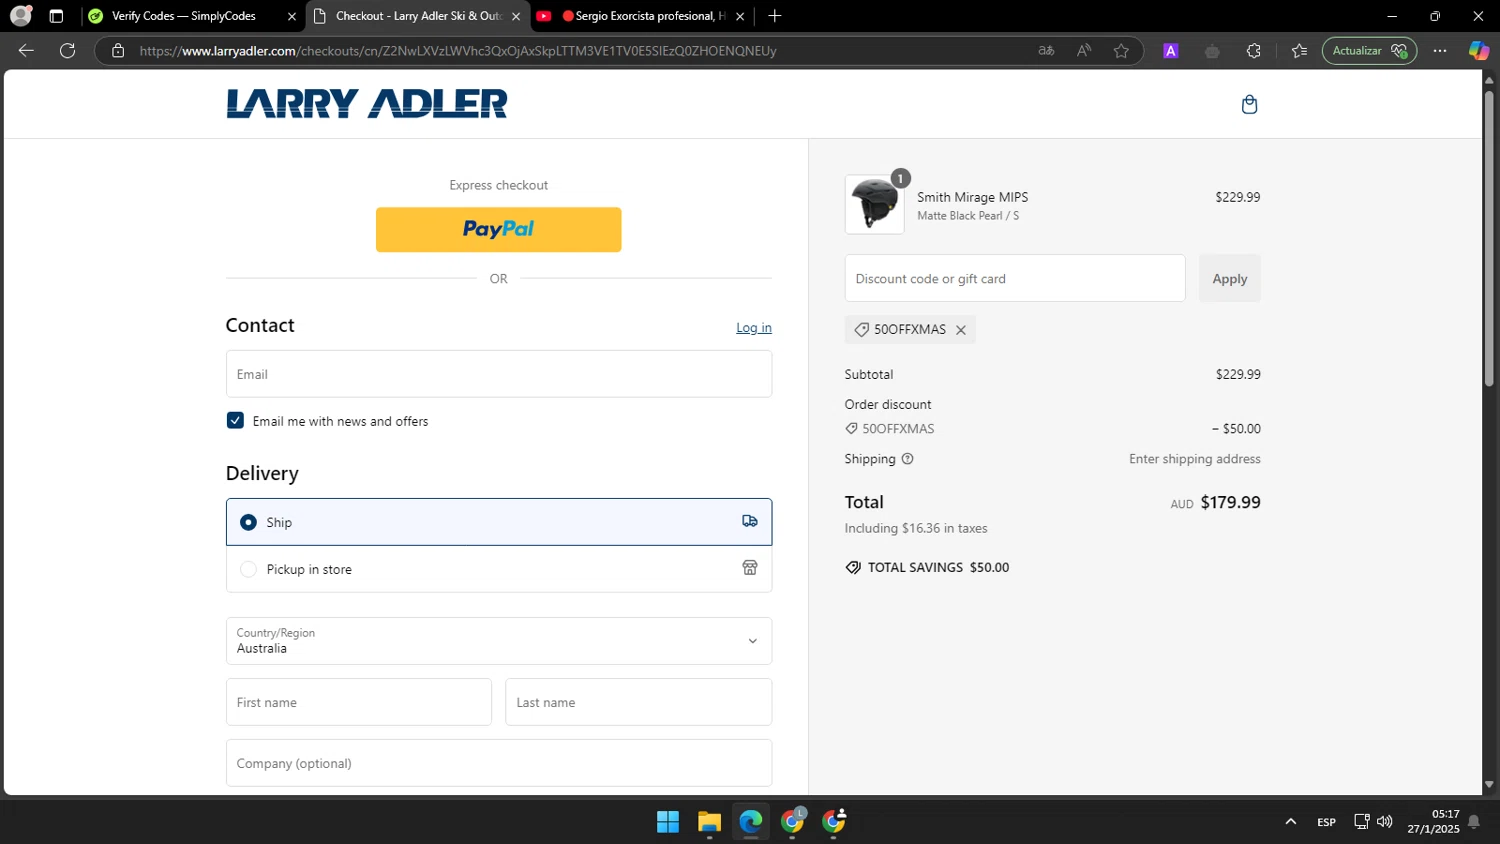Click the browser address bar URL

pos(458,51)
